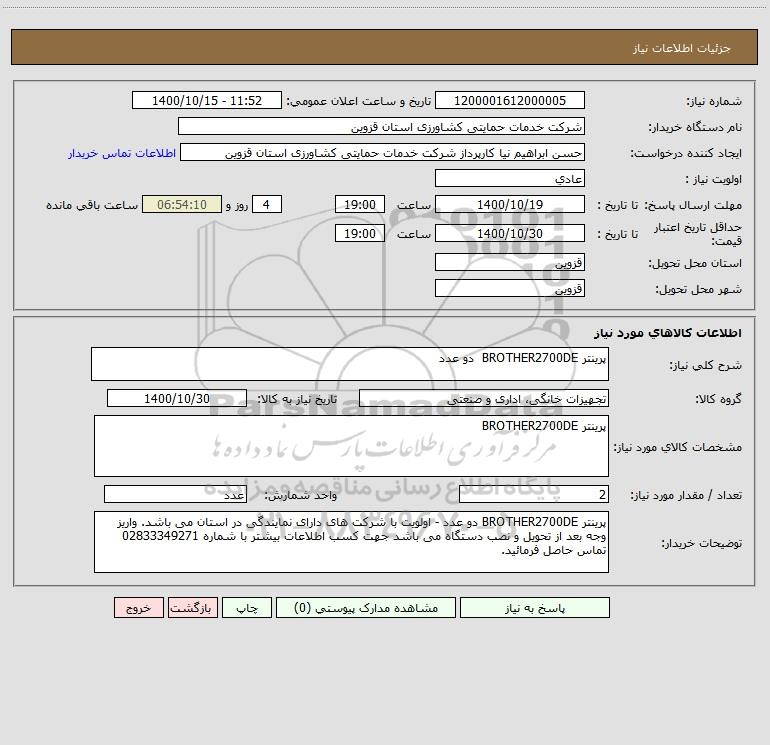Click the announcement date field 1400/10/15 - 11:52
Screen dimensions: 770x745
207,100
